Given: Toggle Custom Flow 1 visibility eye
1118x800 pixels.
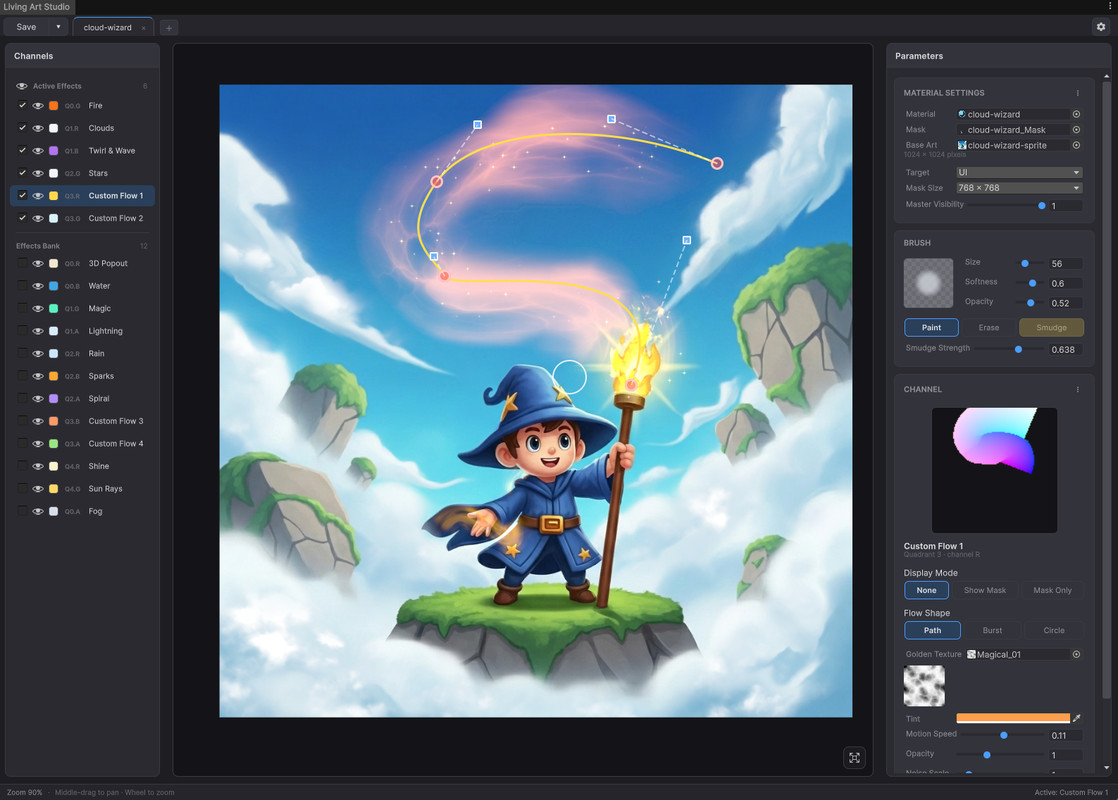Looking at the screenshot, I should [38, 195].
